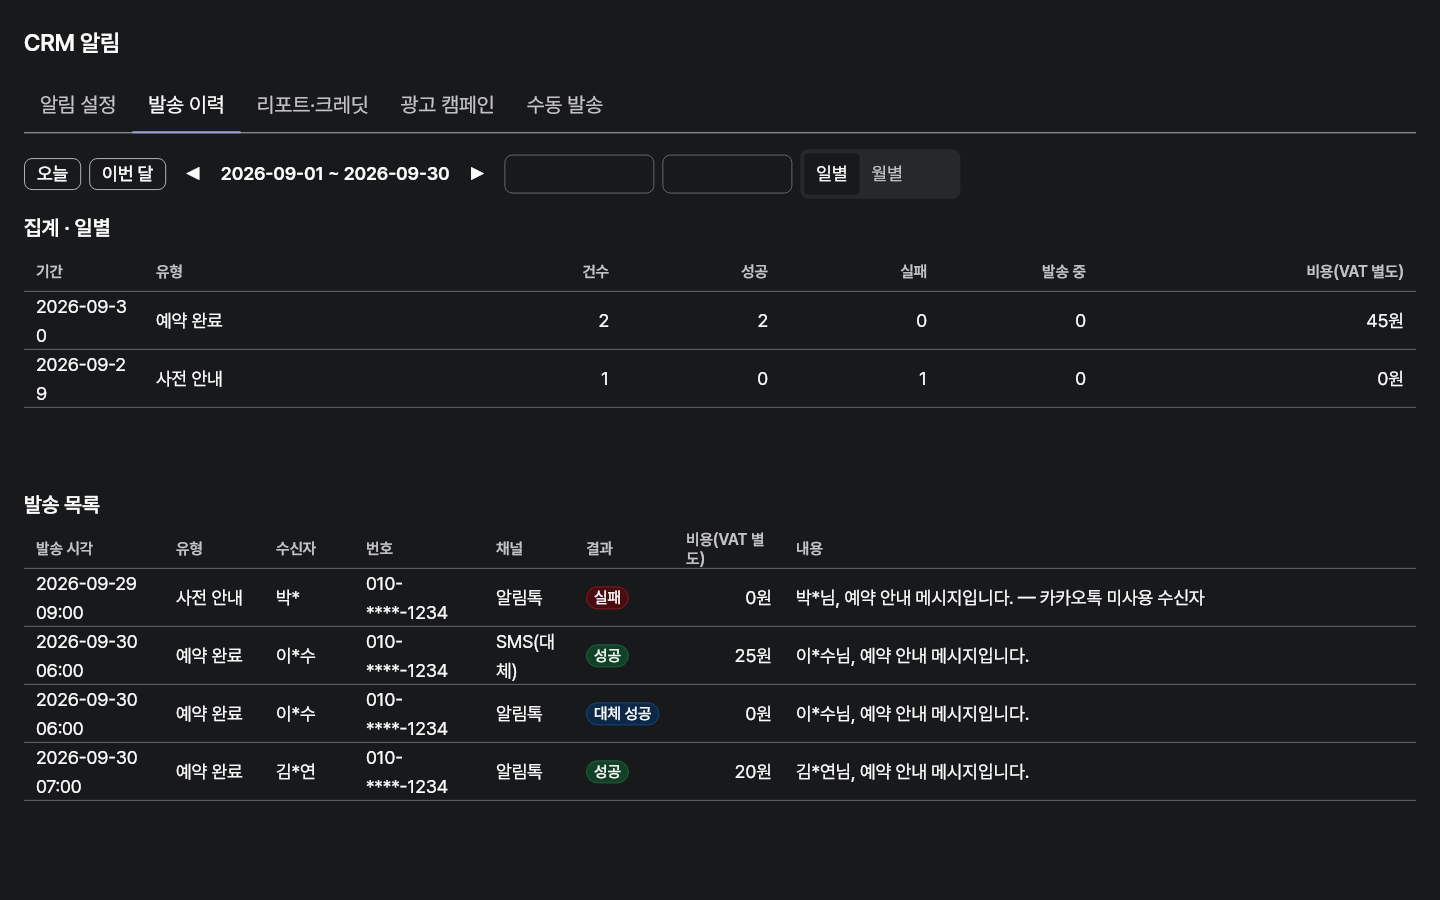Focus the first empty filter field
1440x900 pixels.
click(579, 174)
